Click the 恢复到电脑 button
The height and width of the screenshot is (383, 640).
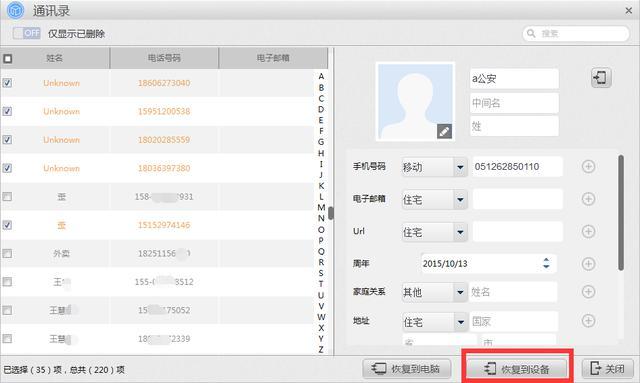[407, 369]
